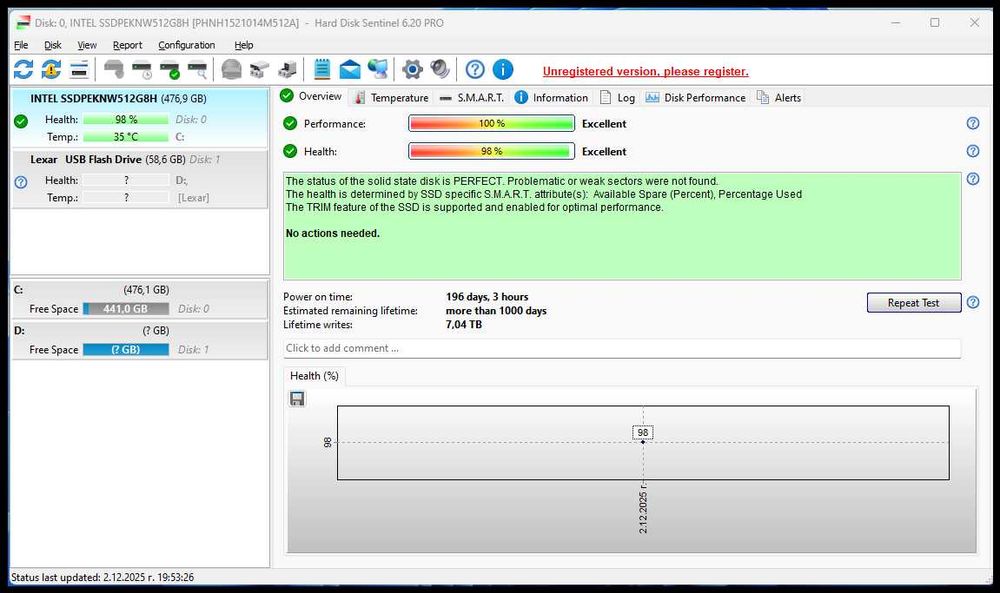The image size is (1000, 593).
Task: Click the Health 98 % bar in Overview
Action: [491, 151]
